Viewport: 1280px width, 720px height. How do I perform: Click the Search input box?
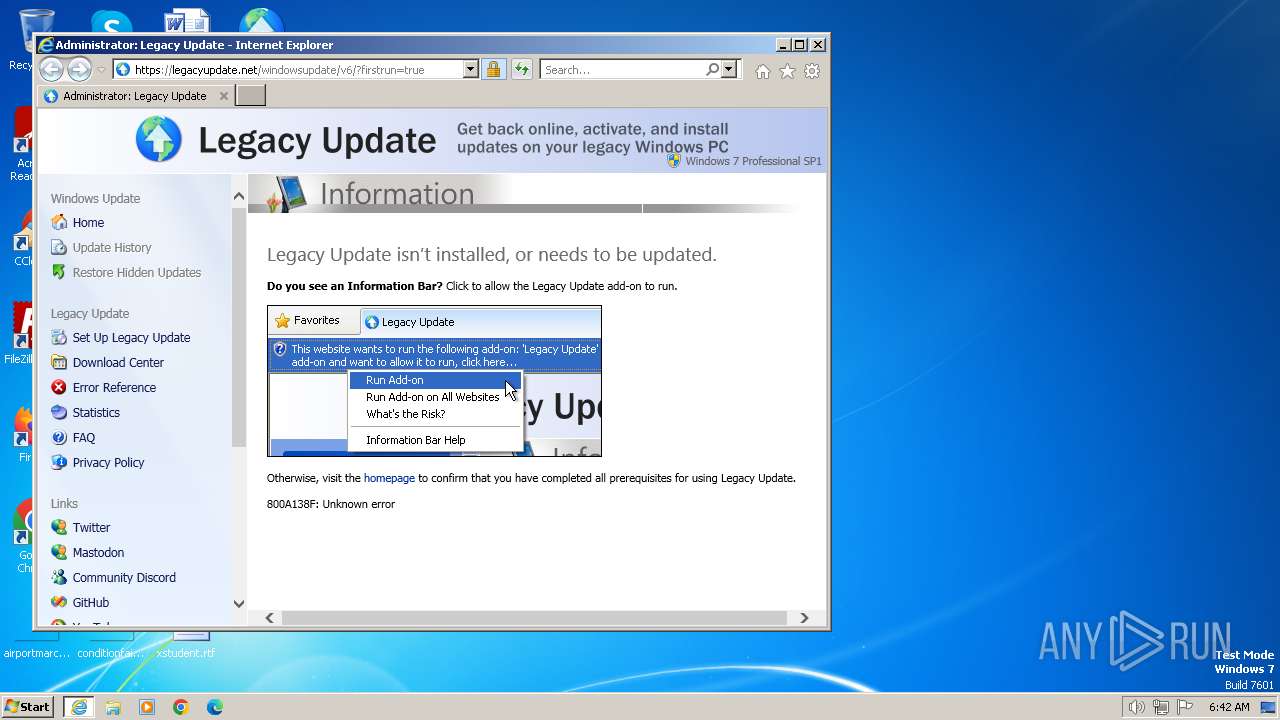[x=622, y=70]
